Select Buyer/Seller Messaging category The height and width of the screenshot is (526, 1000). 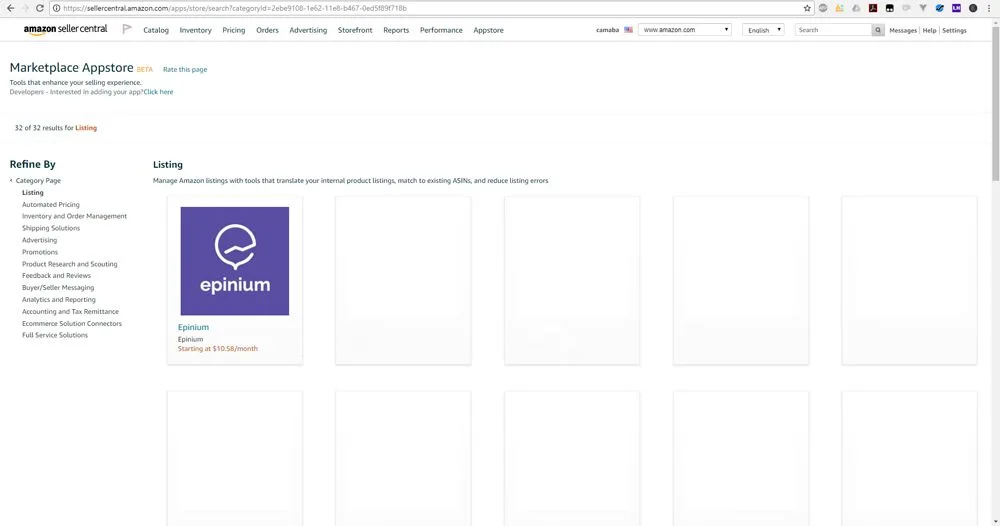[x=58, y=288]
